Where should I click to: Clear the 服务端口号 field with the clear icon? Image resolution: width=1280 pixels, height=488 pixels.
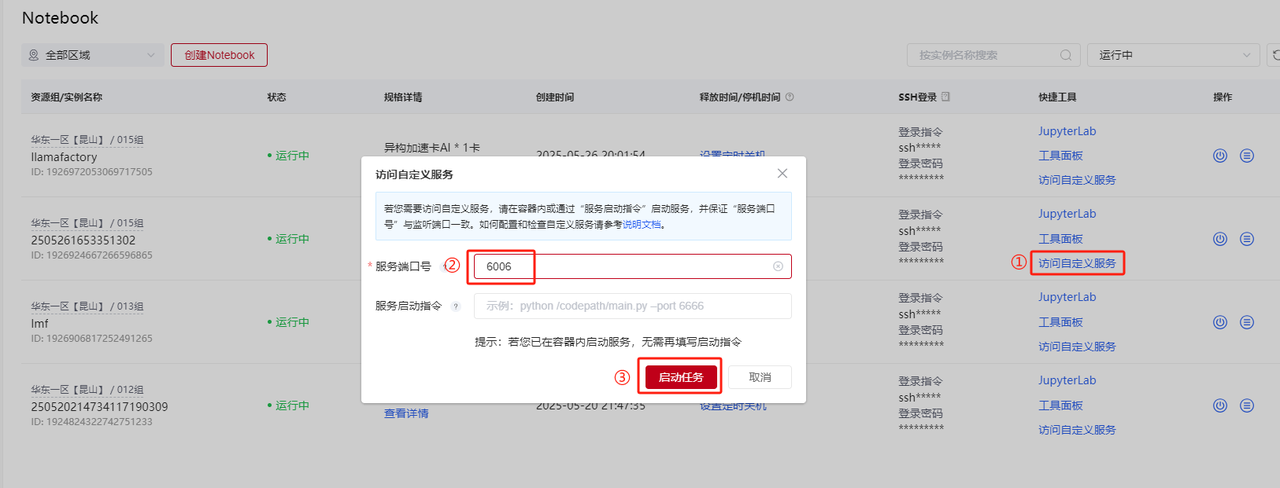click(777, 267)
